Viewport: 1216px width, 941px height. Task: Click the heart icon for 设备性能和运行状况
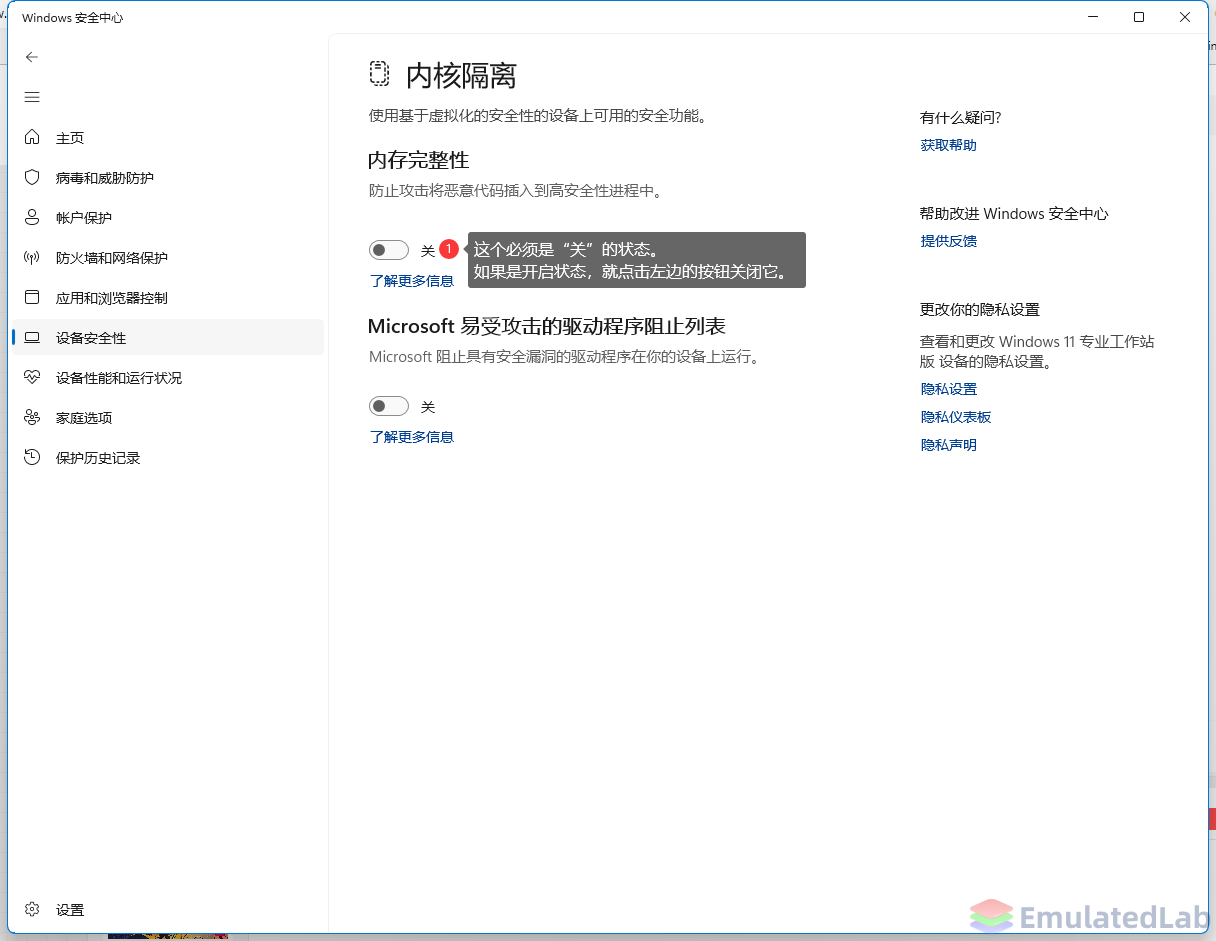(x=32, y=377)
